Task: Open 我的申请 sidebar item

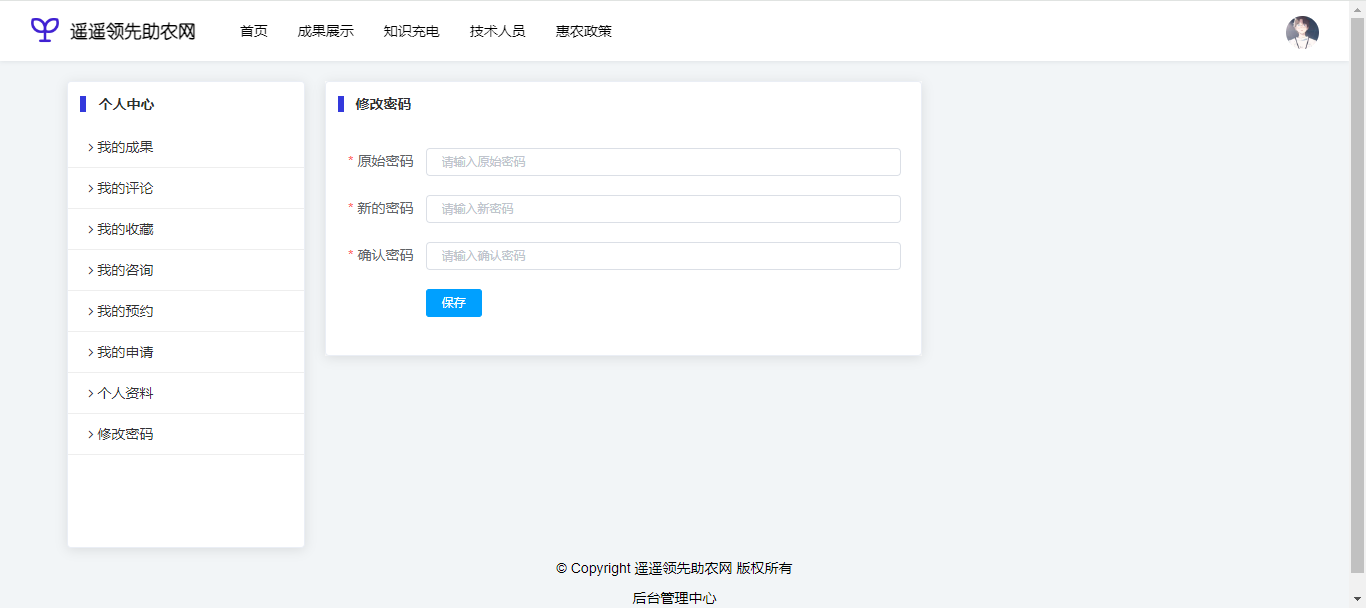Action: click(x=125, y=352)
